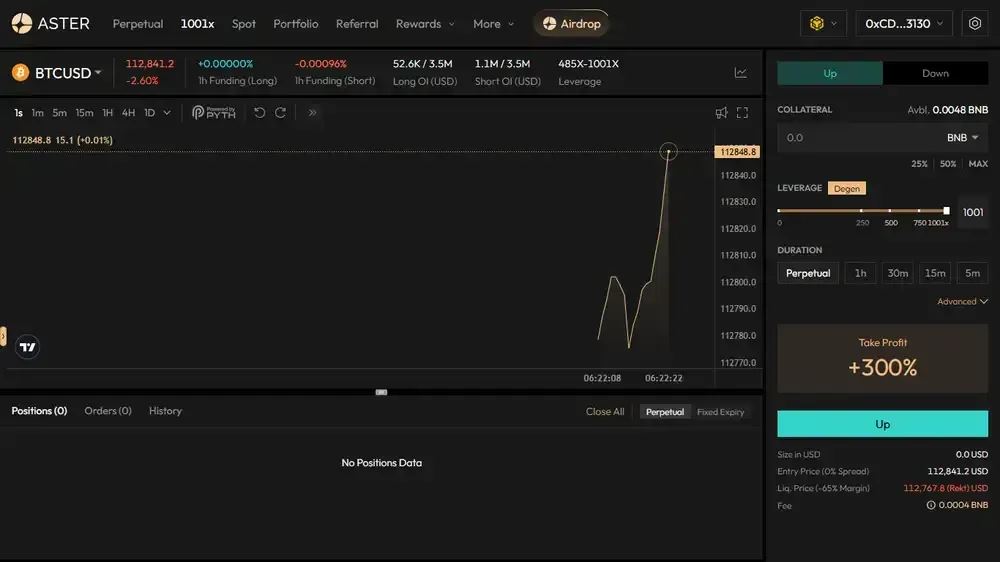Click the chart undo arrow icon

click(260, 113)
